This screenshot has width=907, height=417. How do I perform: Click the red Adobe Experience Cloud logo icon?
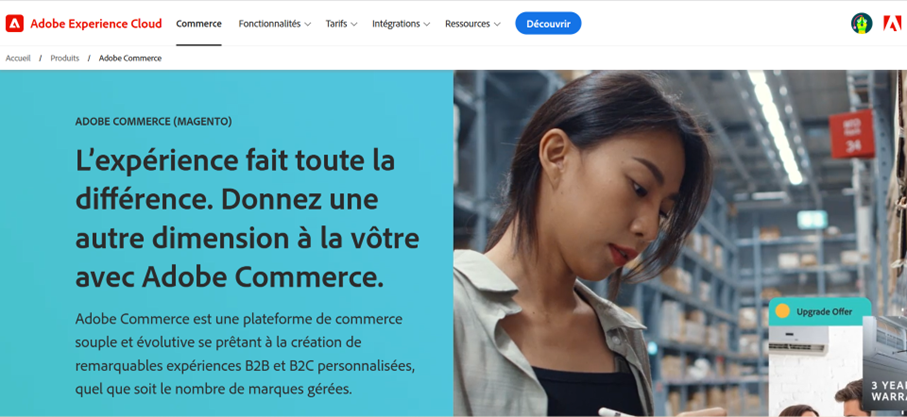click(14, 24)
